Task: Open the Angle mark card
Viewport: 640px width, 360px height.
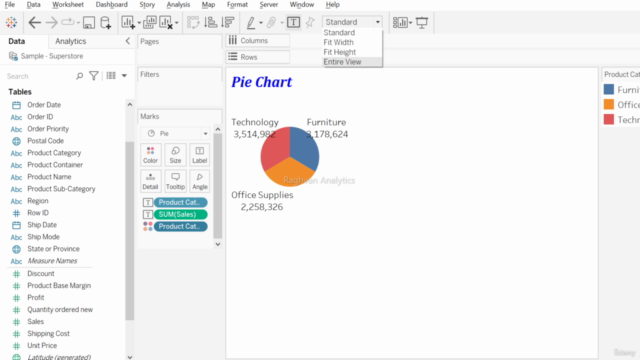Action: [200, 181]
